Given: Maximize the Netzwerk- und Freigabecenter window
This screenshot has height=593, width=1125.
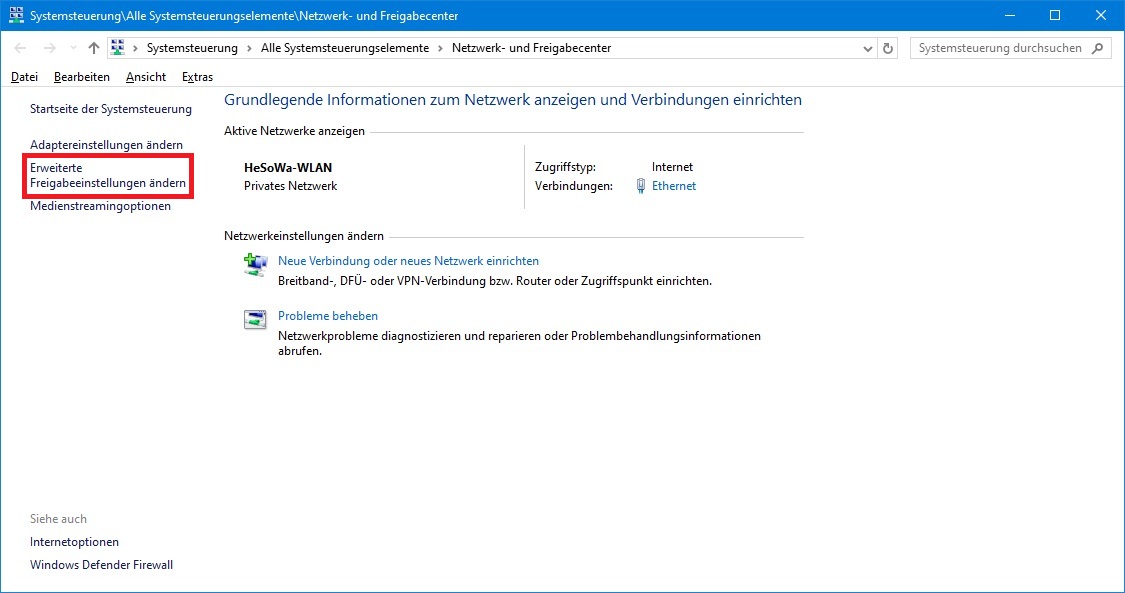Looking at the screenshot, I should [1055, 15].
